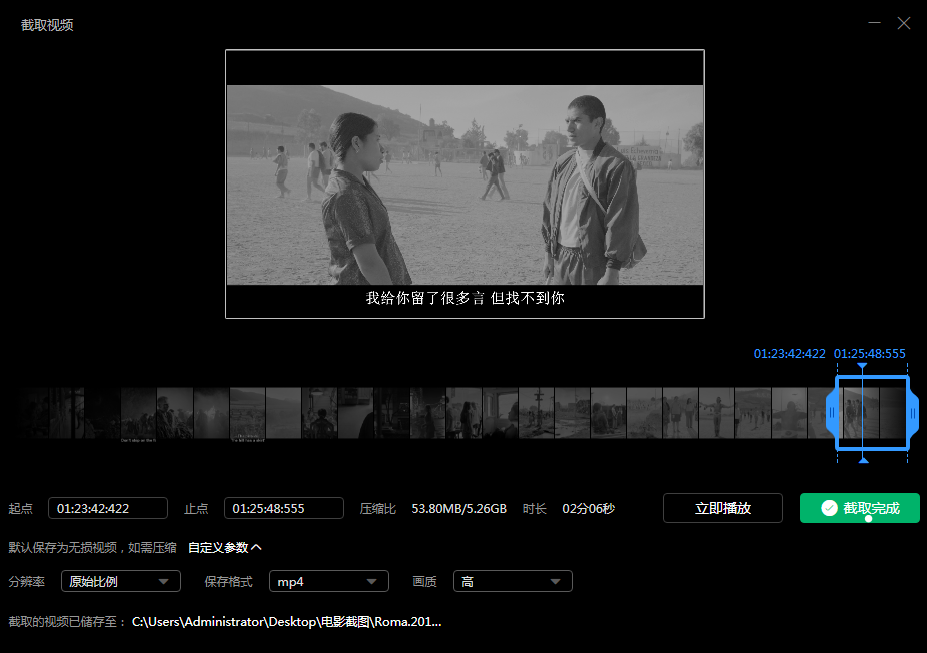The width and height of the screenshot is (927, 653).
Task: Open the saved clip file path link
Action: [286, 621]
